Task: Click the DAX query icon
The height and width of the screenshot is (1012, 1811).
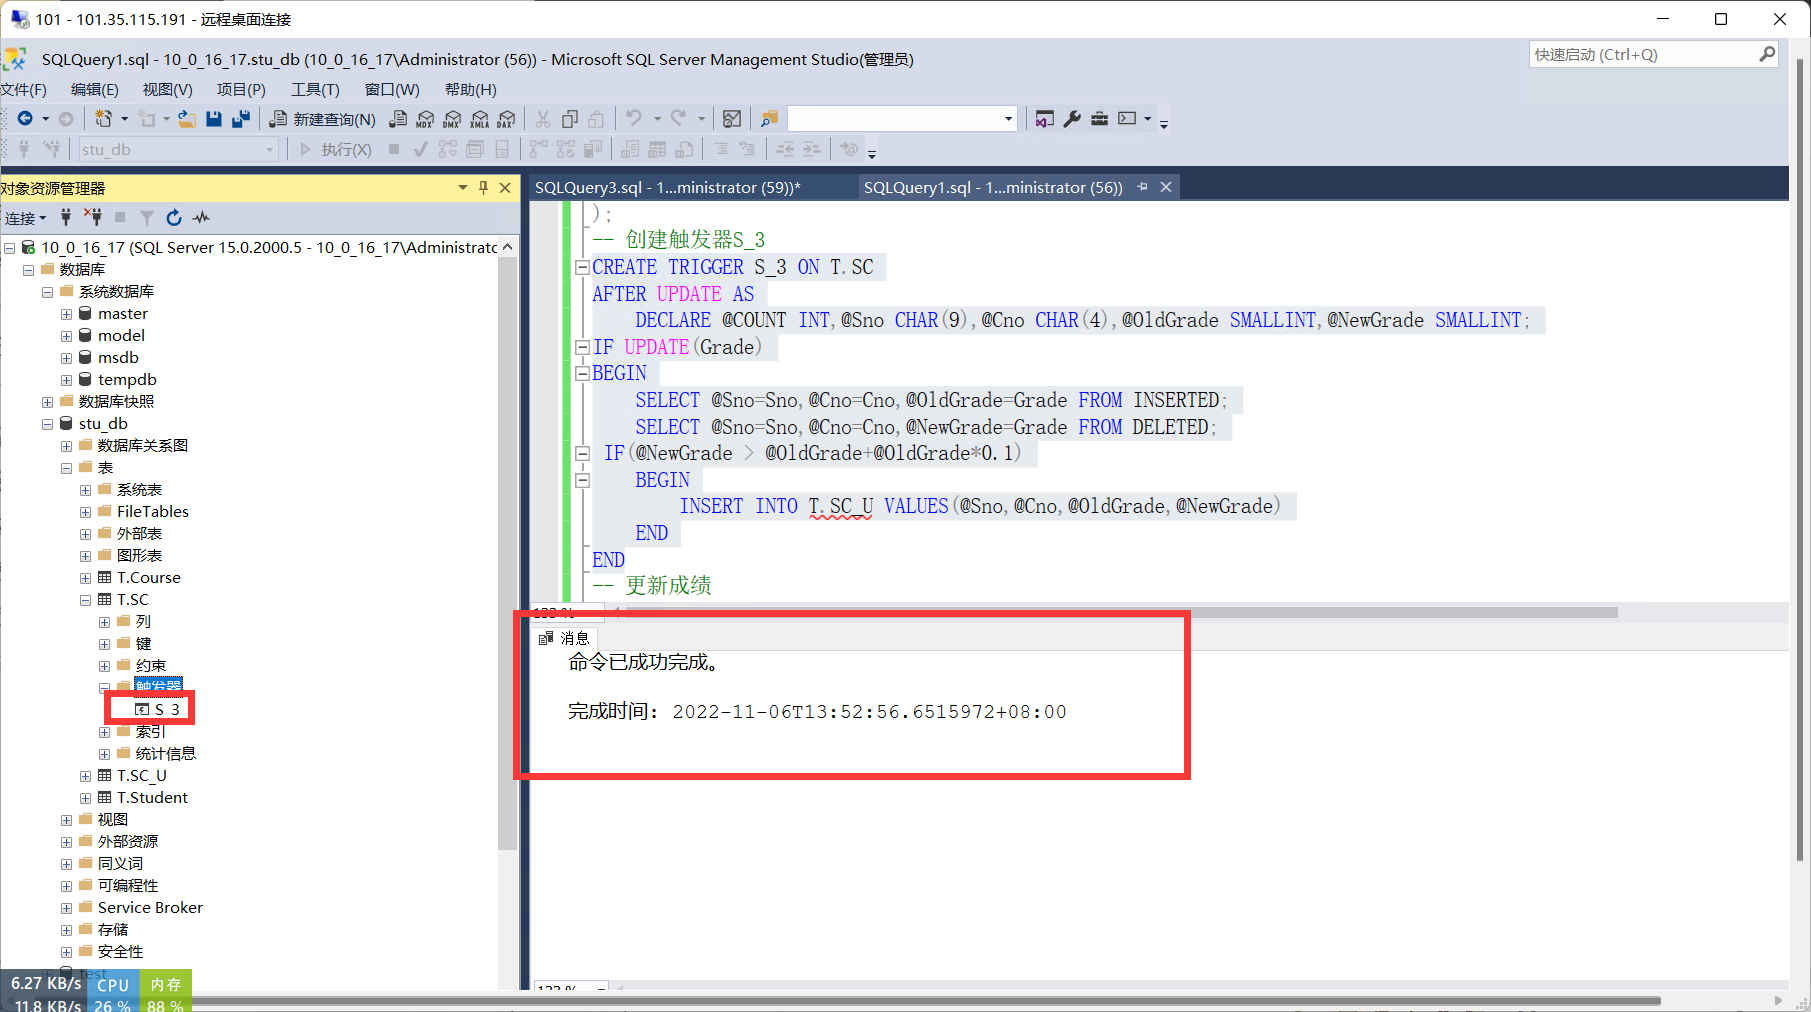Action: pos(506,119)
